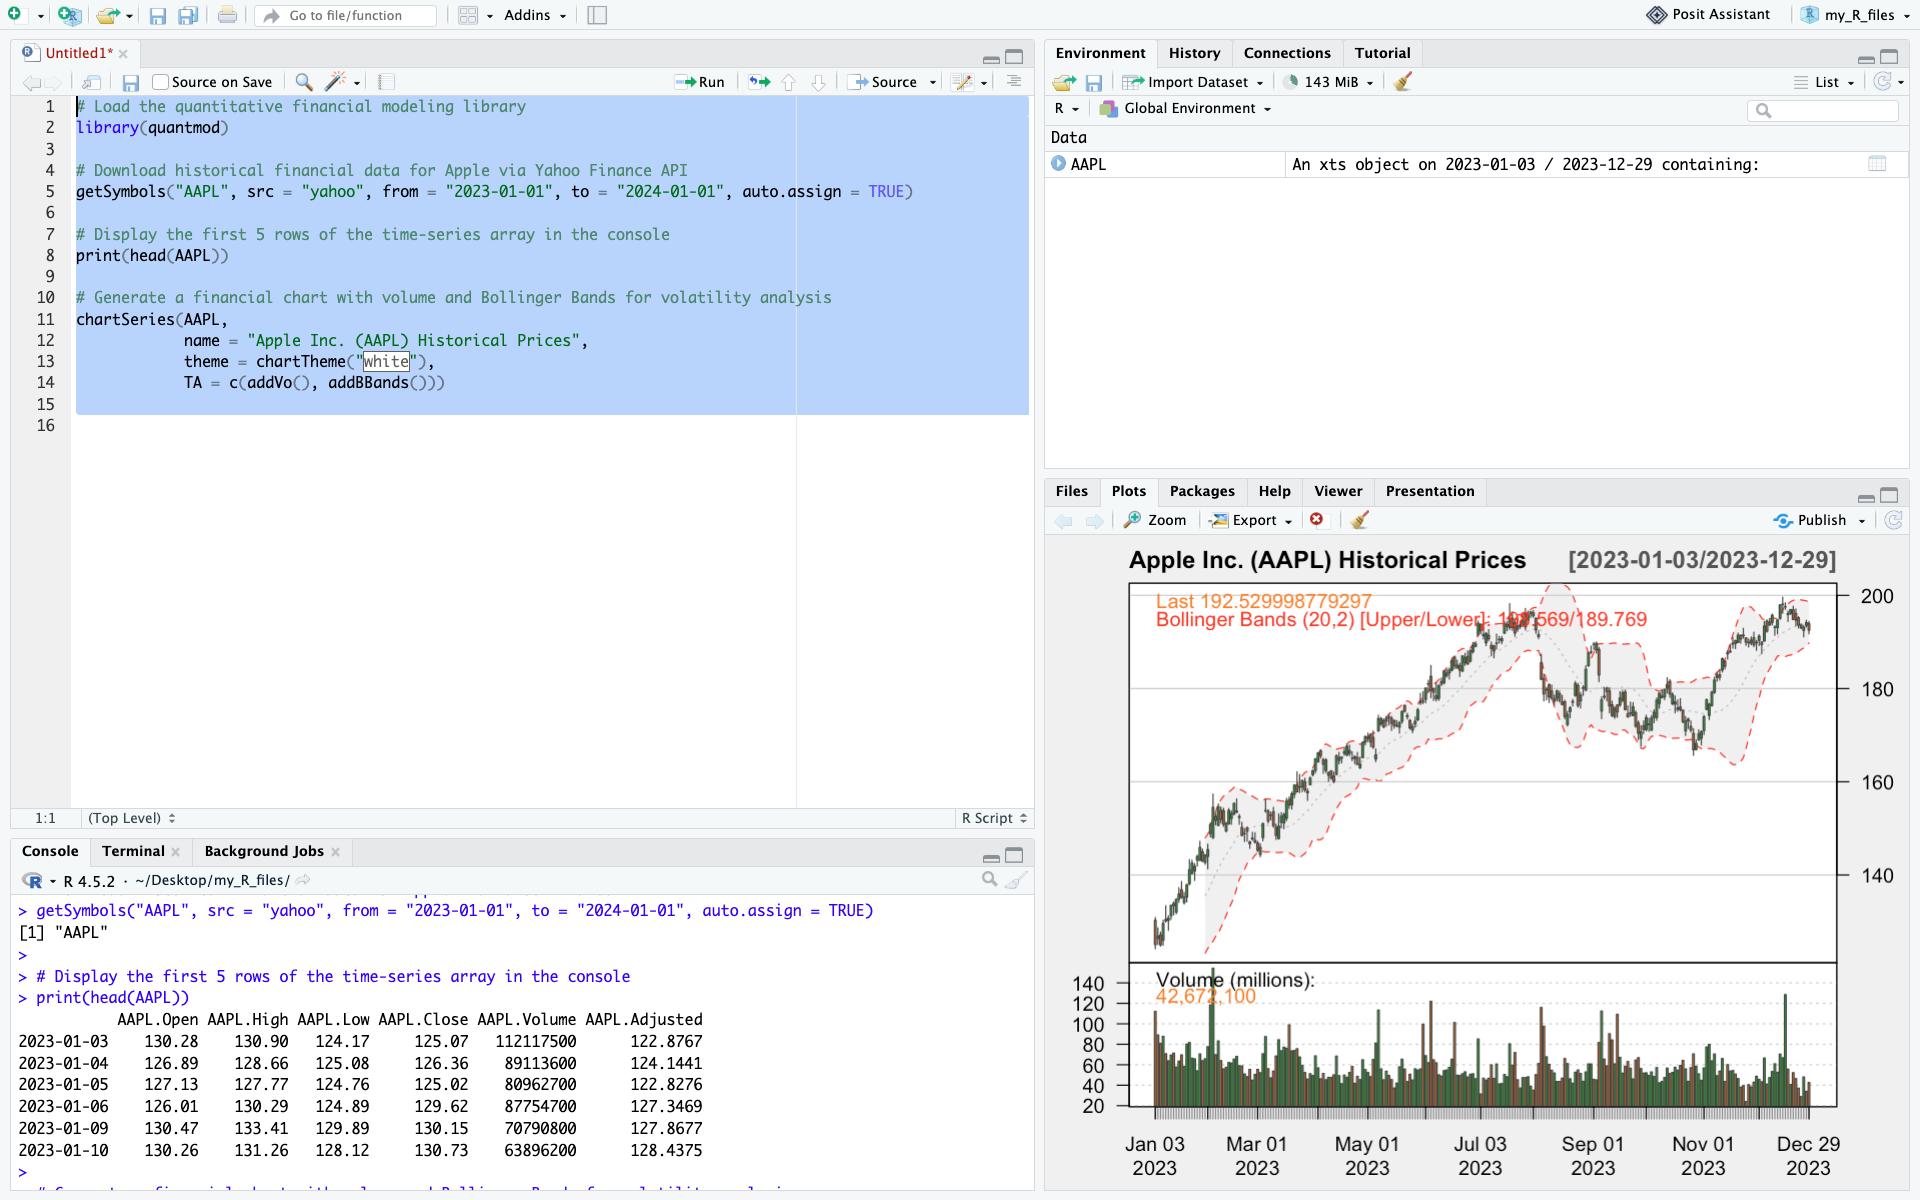Run the selected code lines
The image size is (1920, 1200).
click(700, 82)
